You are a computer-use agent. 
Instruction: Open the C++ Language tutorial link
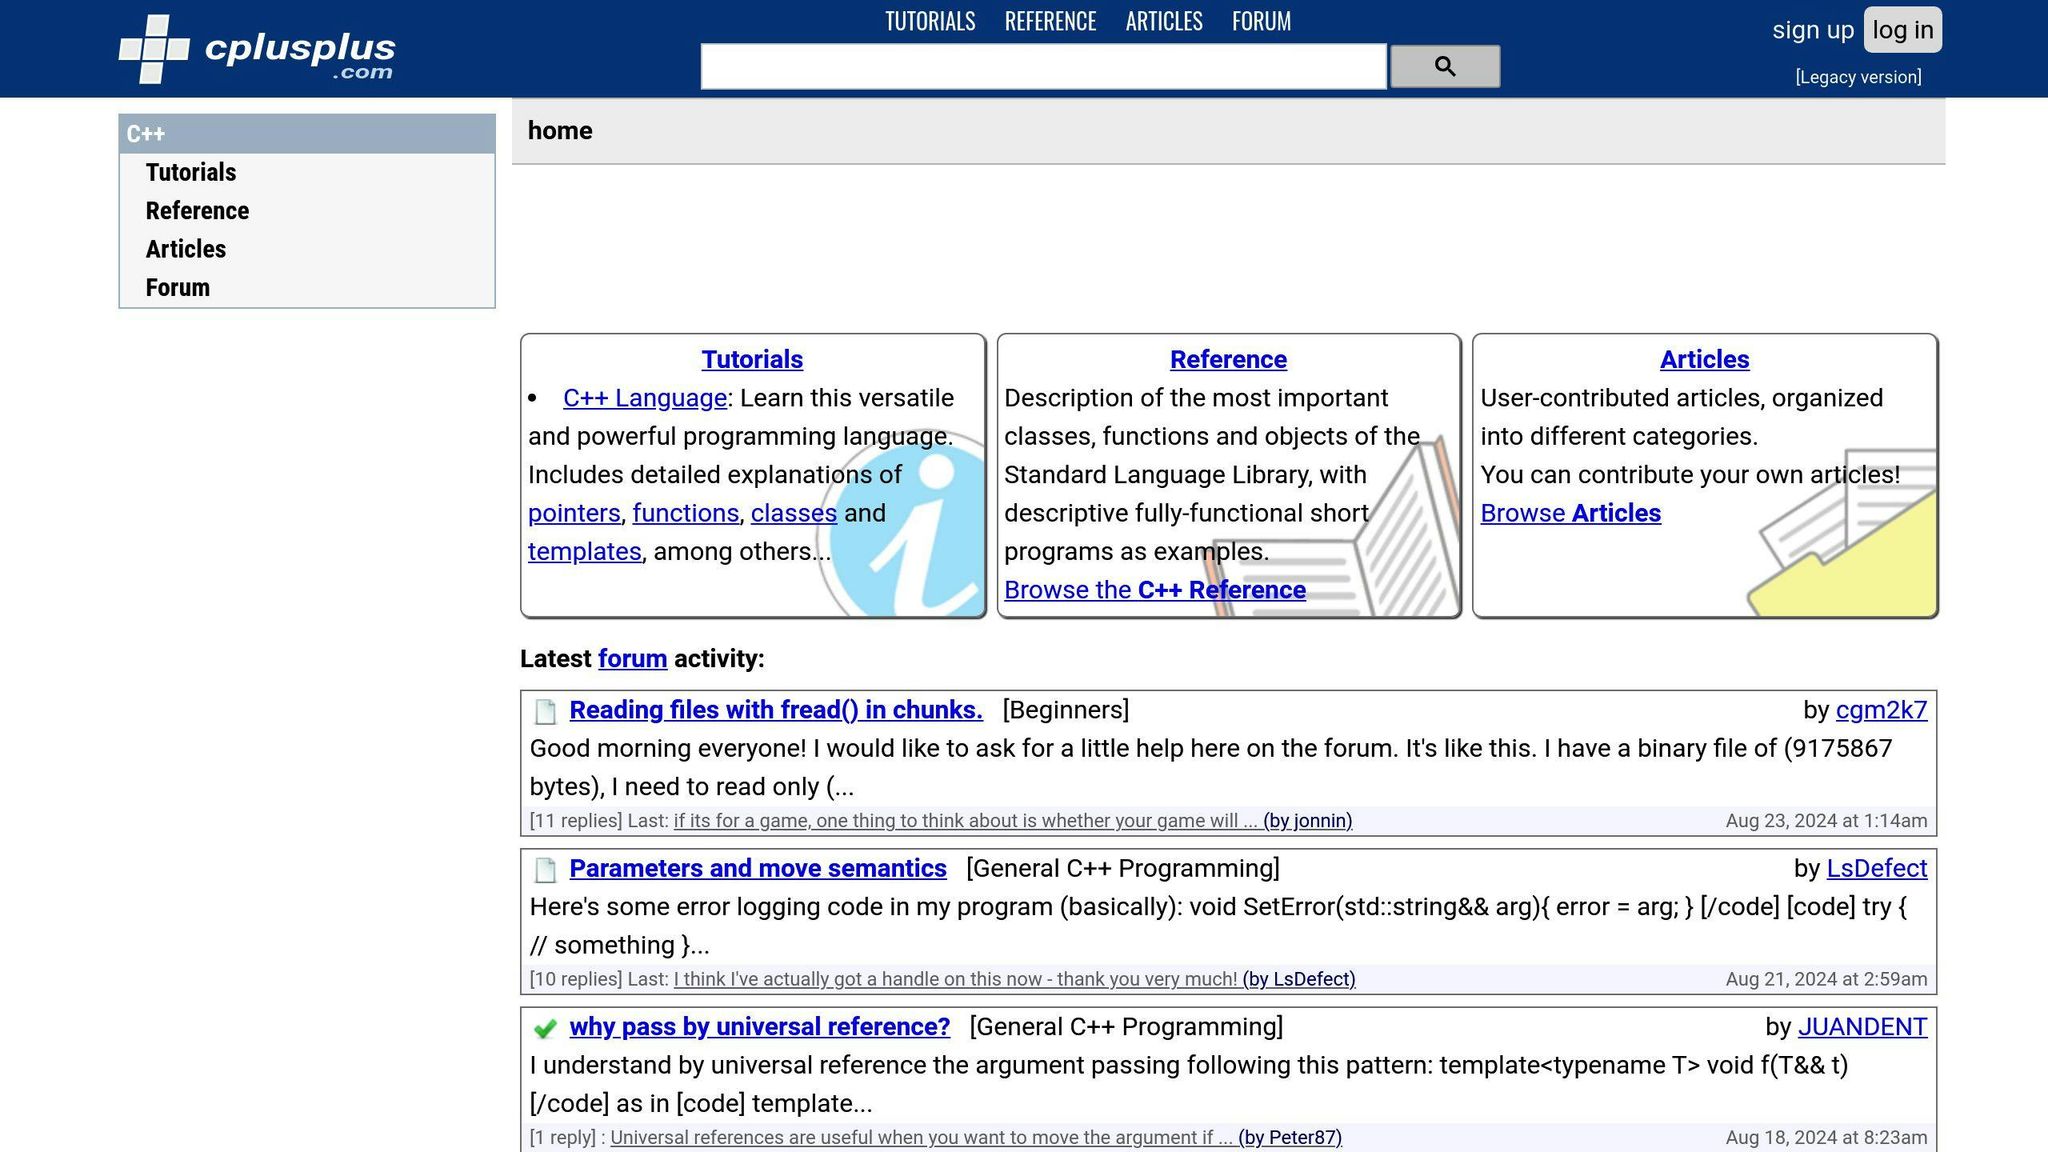tap(645, 397)
